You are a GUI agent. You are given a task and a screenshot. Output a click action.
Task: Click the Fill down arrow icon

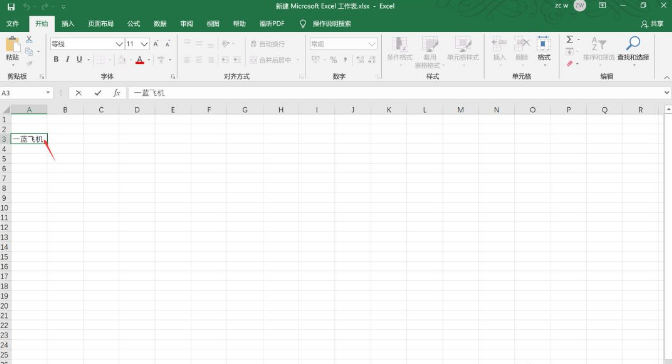pyautogui.click(x=570, y=51)
